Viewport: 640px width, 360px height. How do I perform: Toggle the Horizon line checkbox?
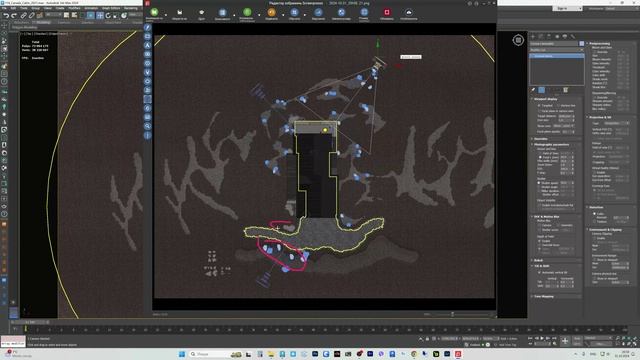pos(558,106)
